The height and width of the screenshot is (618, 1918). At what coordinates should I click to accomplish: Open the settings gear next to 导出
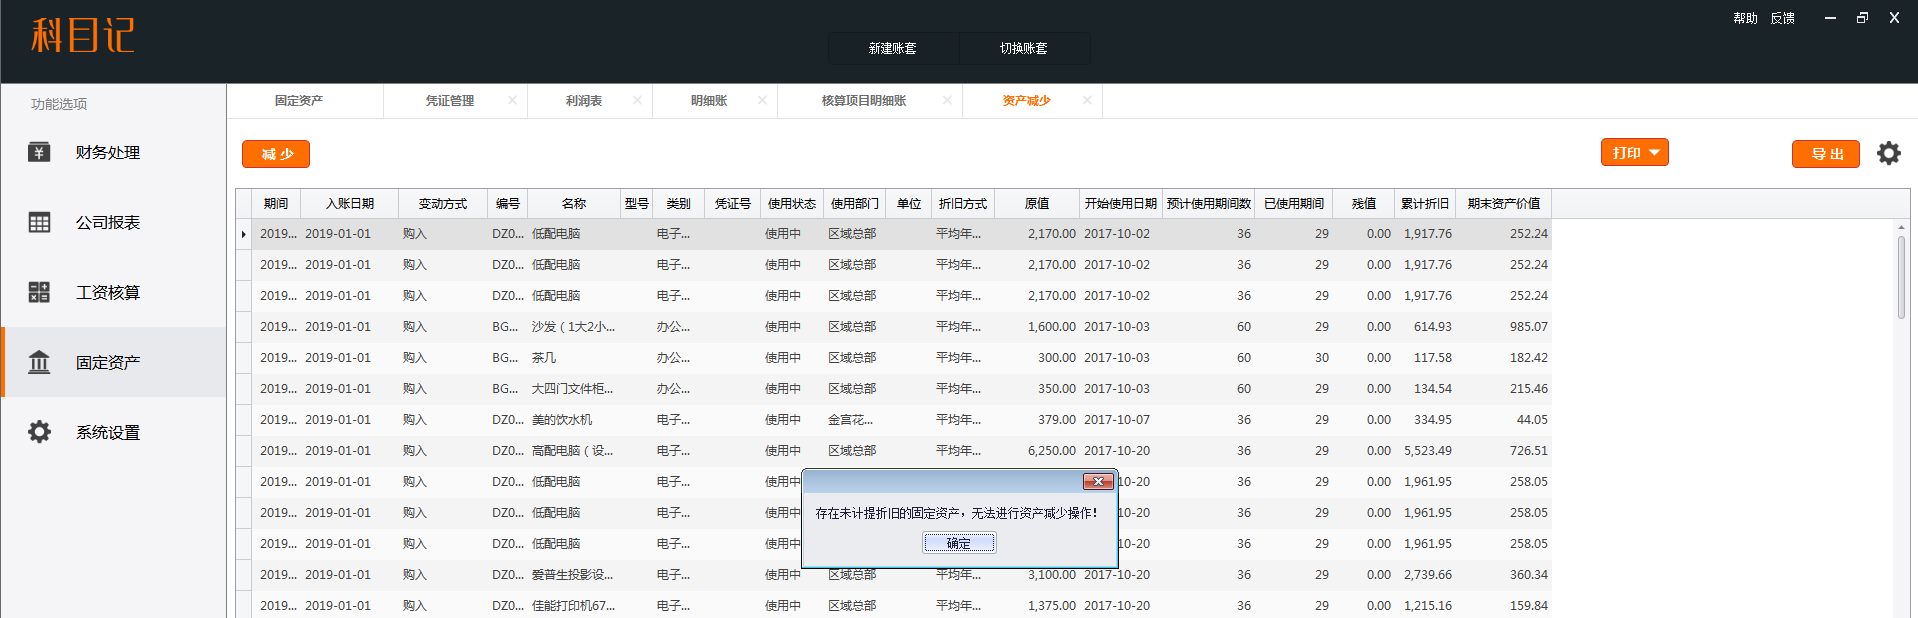pos(1888,153)
